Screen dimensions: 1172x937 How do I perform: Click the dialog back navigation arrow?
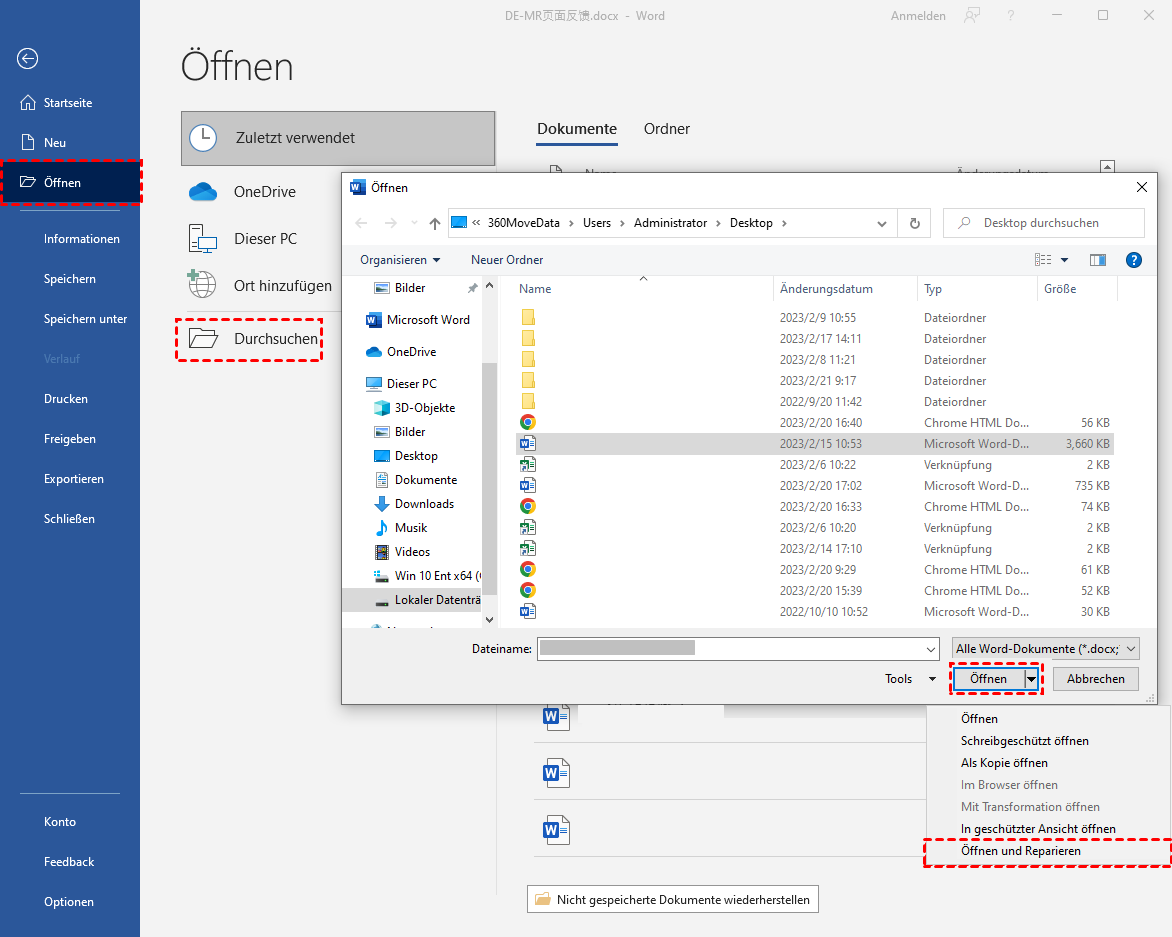pos(362,223)
